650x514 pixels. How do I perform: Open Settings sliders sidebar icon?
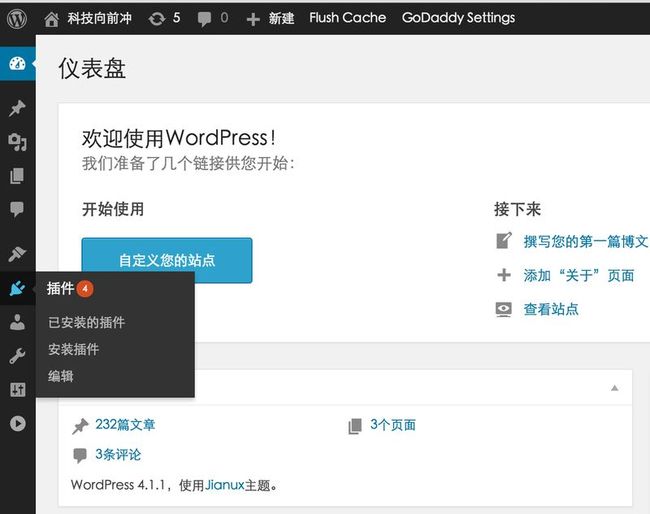[x=17, y=390]
